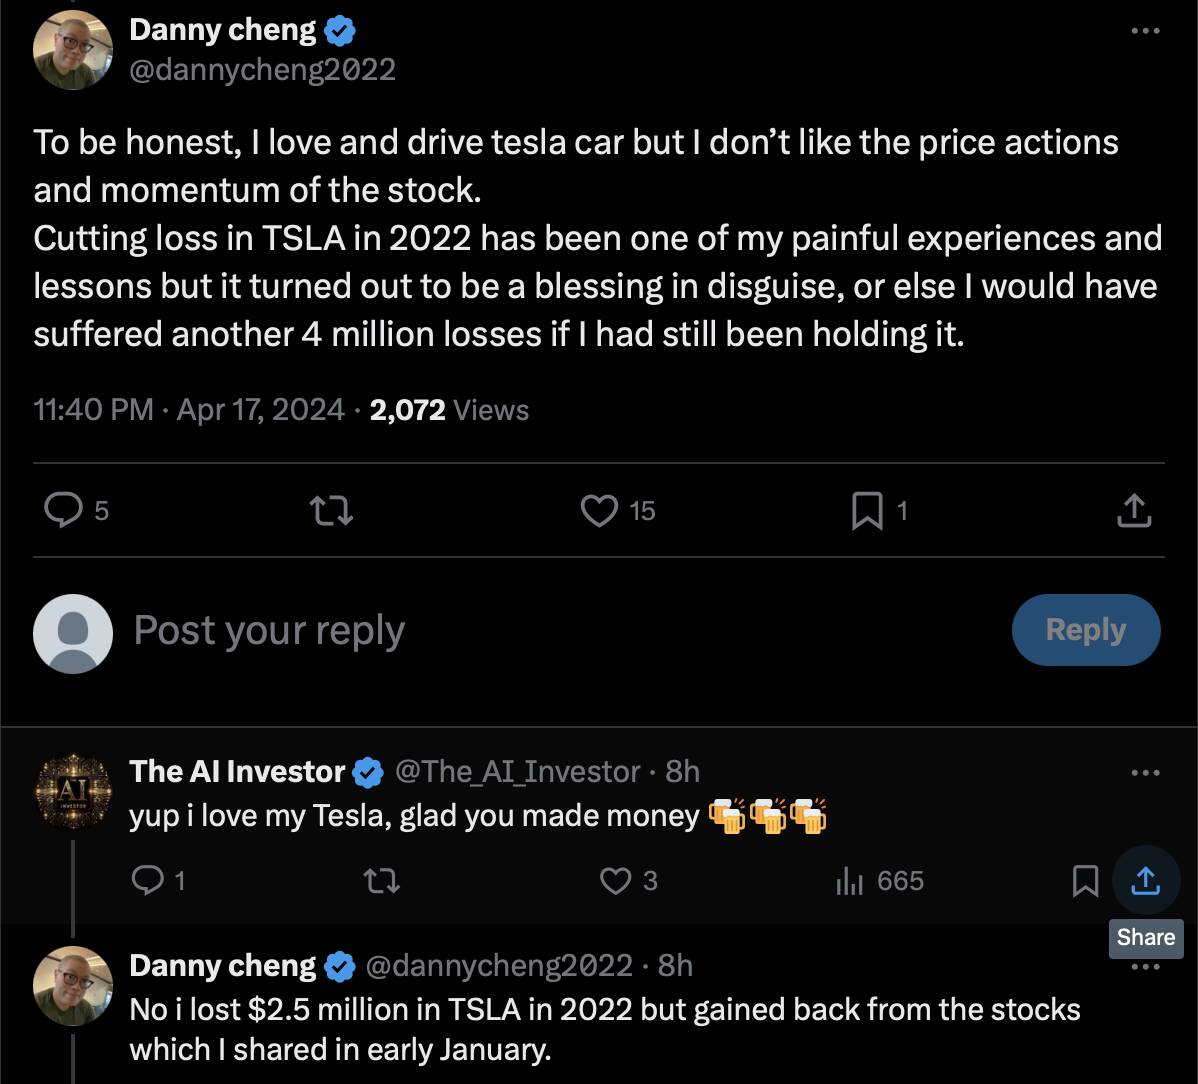Open more options on Danny cheng's main post
The image size is (1198, 1084).
click(x=1144, y=31)
